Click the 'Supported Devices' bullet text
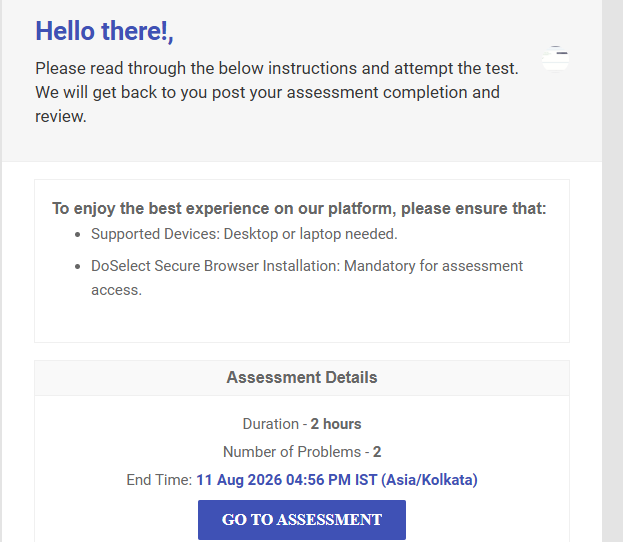The image size is (623, 542). (244, 234)
